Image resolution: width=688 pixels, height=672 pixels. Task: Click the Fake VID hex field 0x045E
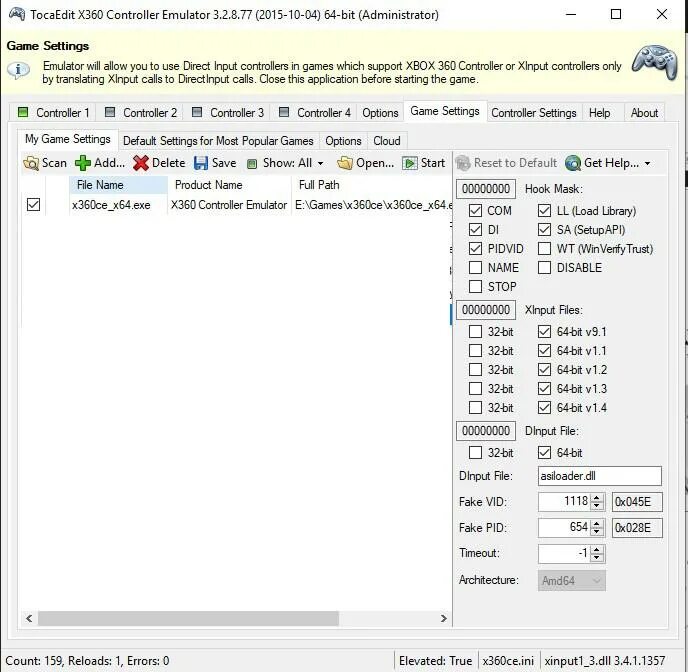(637, 502)
